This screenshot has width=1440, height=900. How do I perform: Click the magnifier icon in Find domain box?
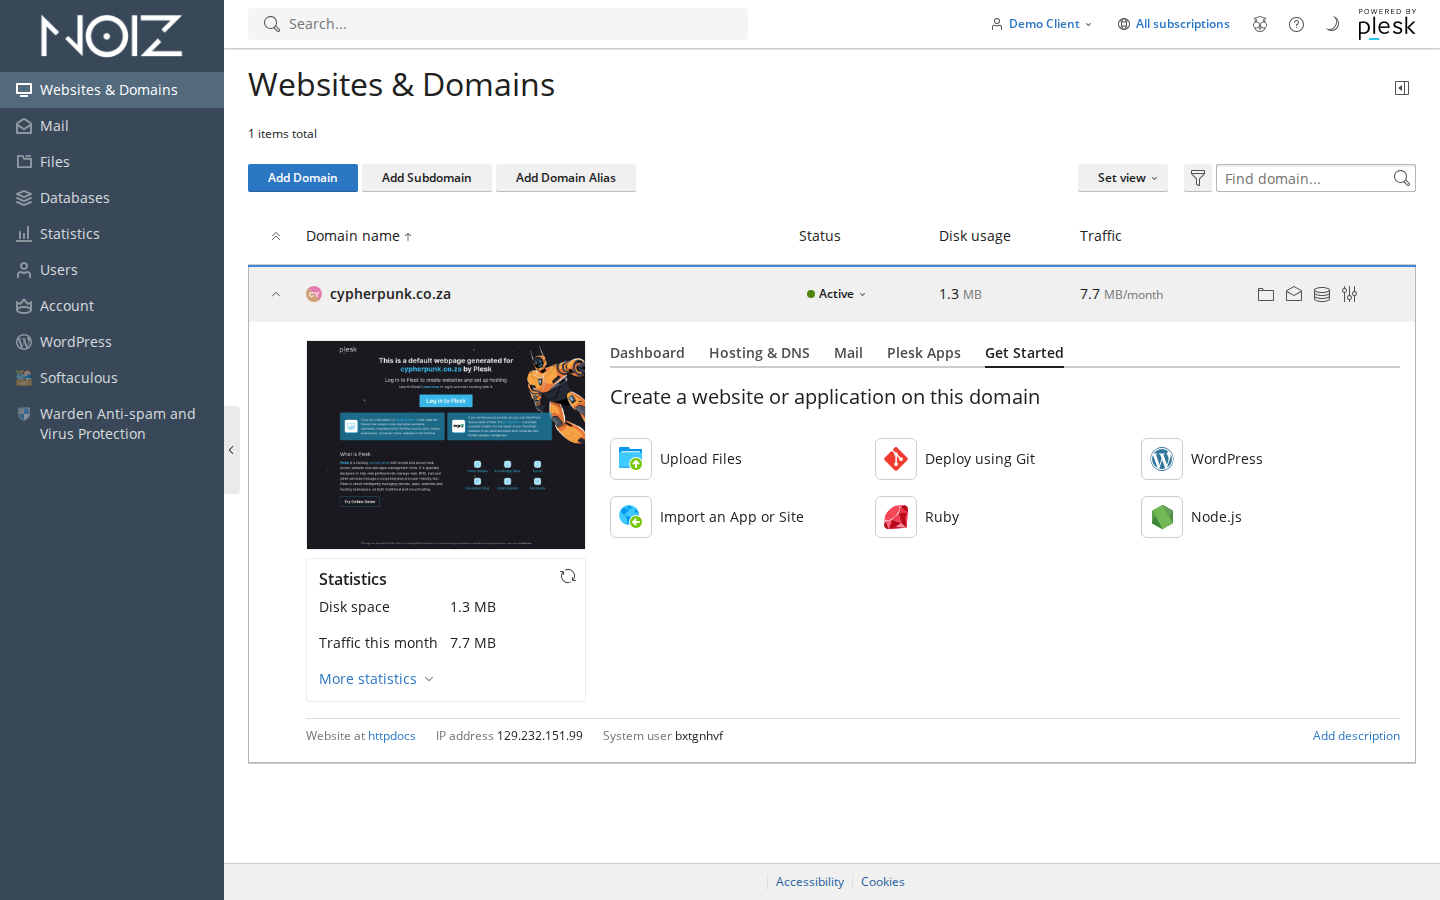[x=1402, y=178]
